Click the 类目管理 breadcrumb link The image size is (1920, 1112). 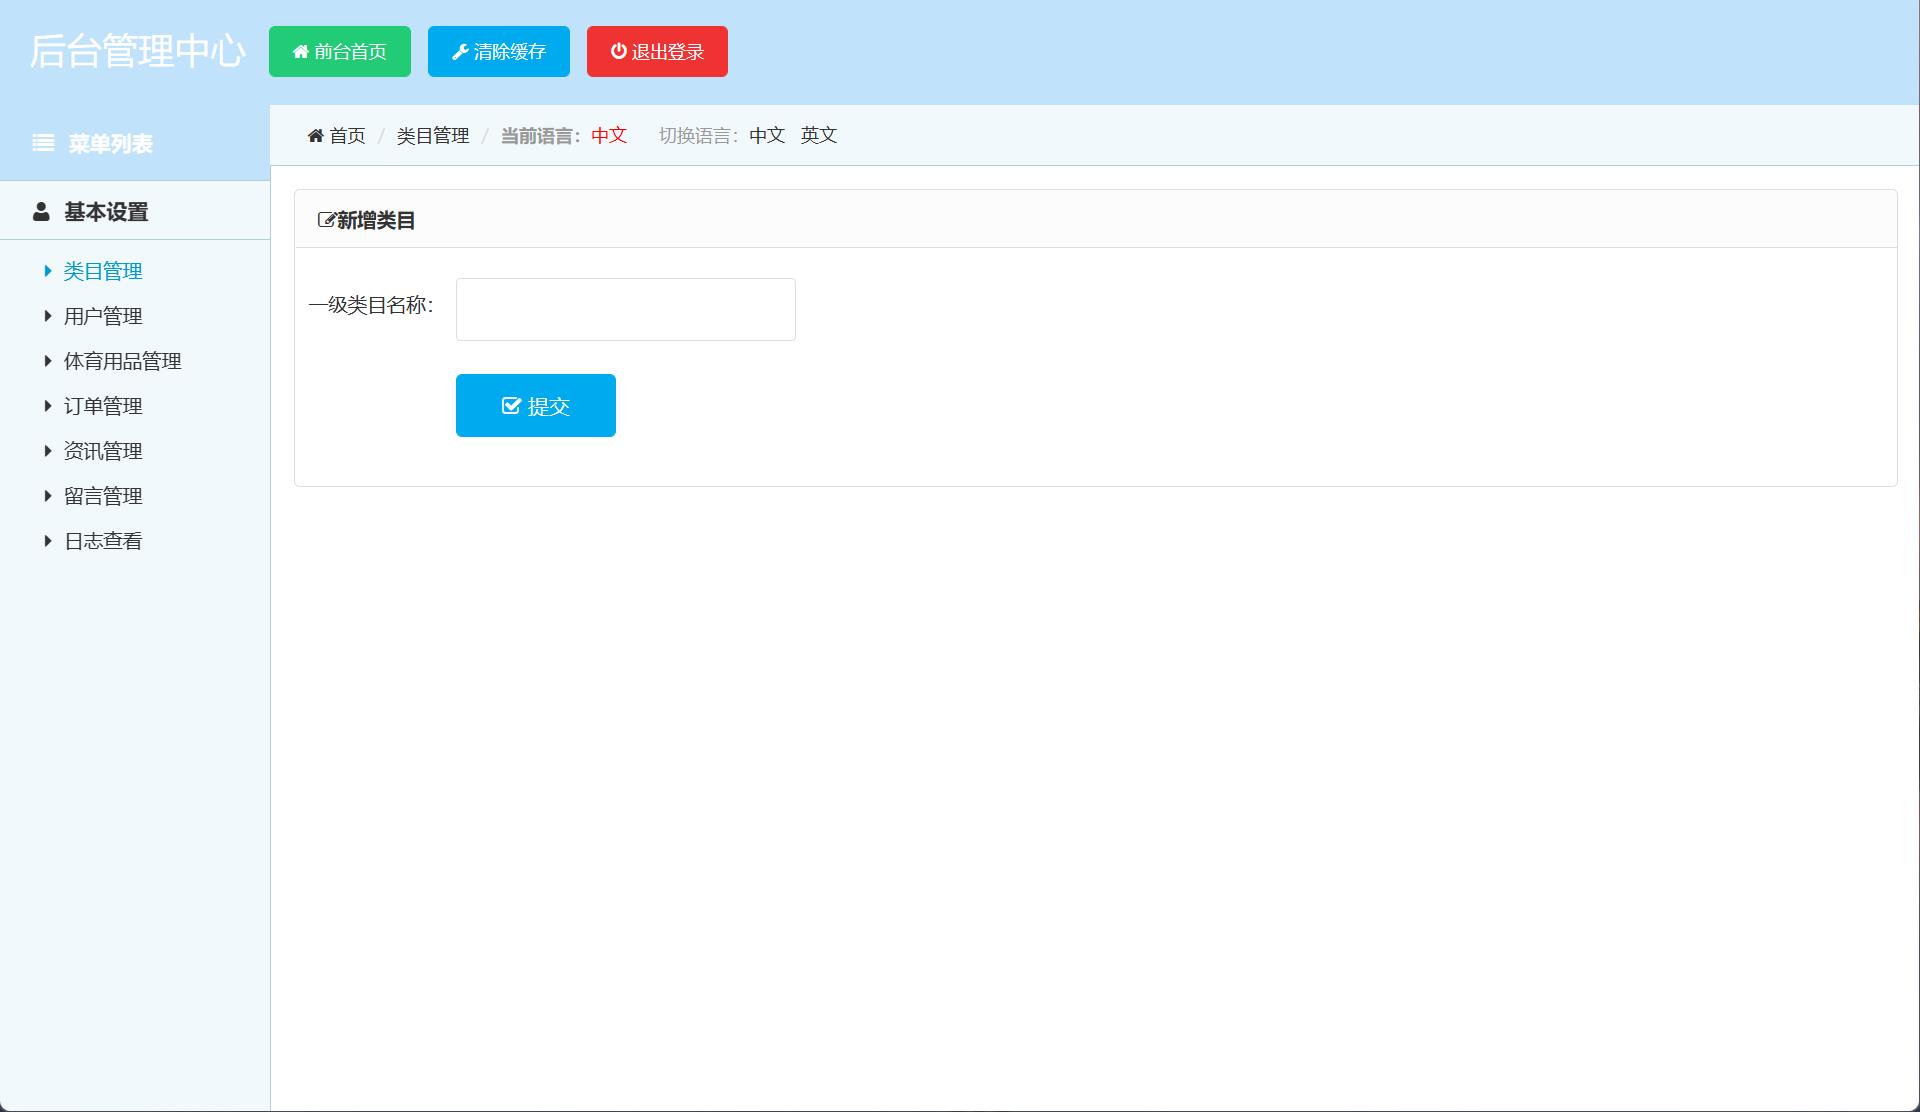432,136
